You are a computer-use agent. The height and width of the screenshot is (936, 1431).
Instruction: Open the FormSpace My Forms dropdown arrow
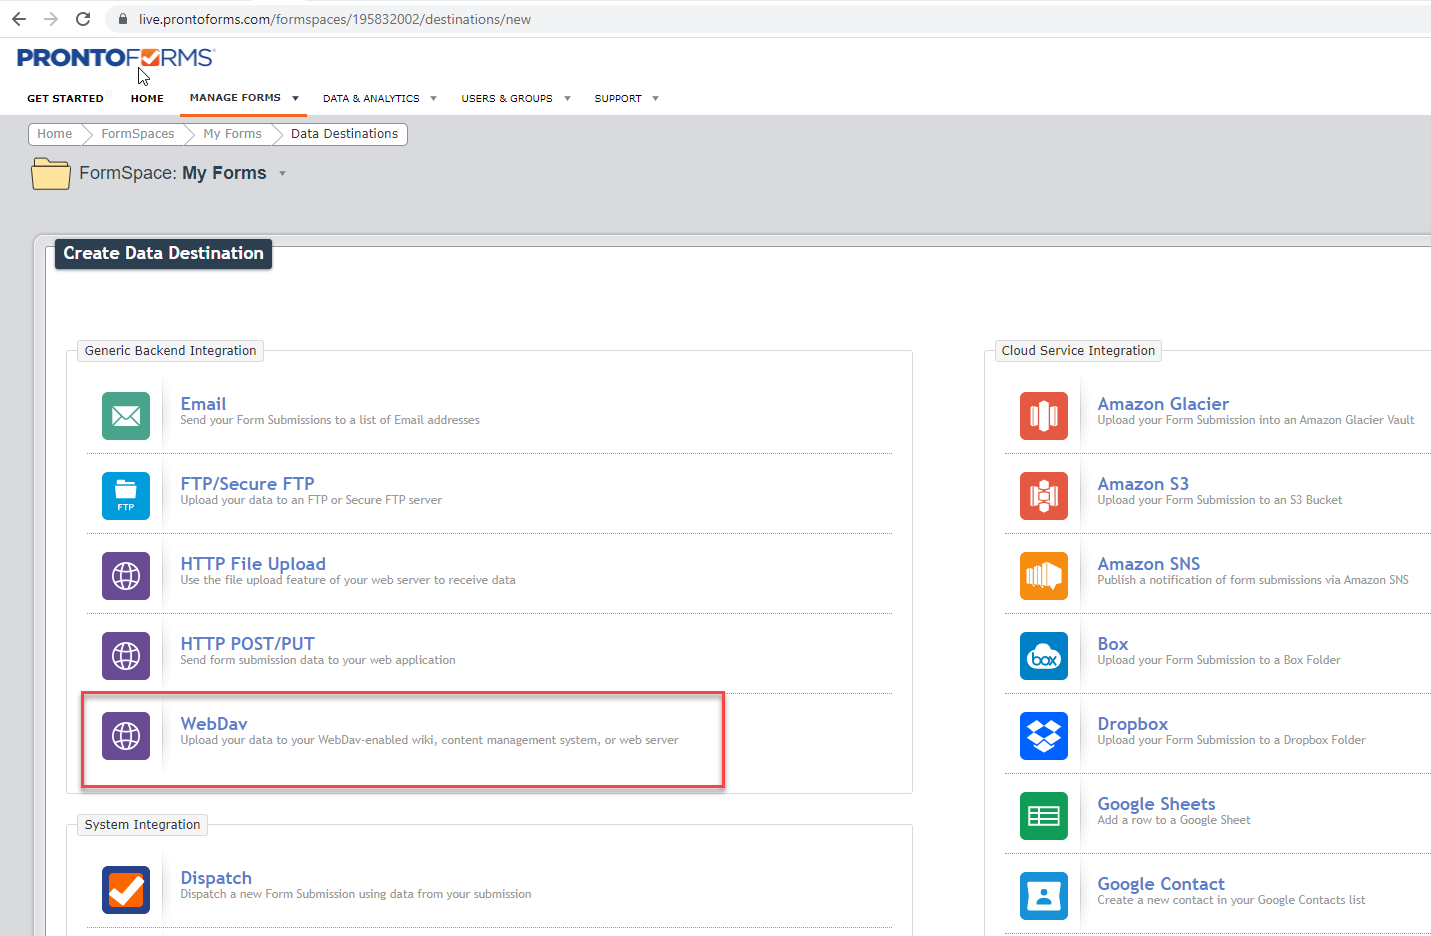pos(282,174)
